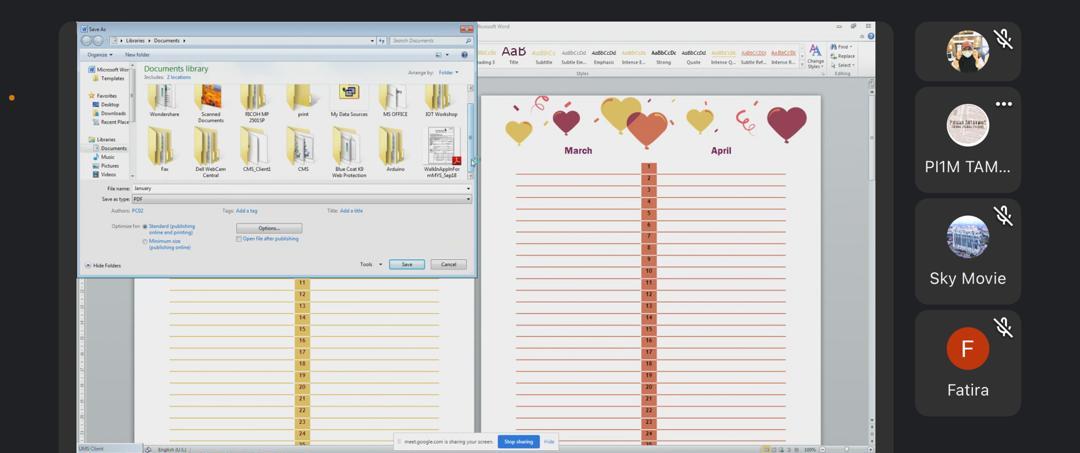Open the folder named CMS

tap(302, 149)
